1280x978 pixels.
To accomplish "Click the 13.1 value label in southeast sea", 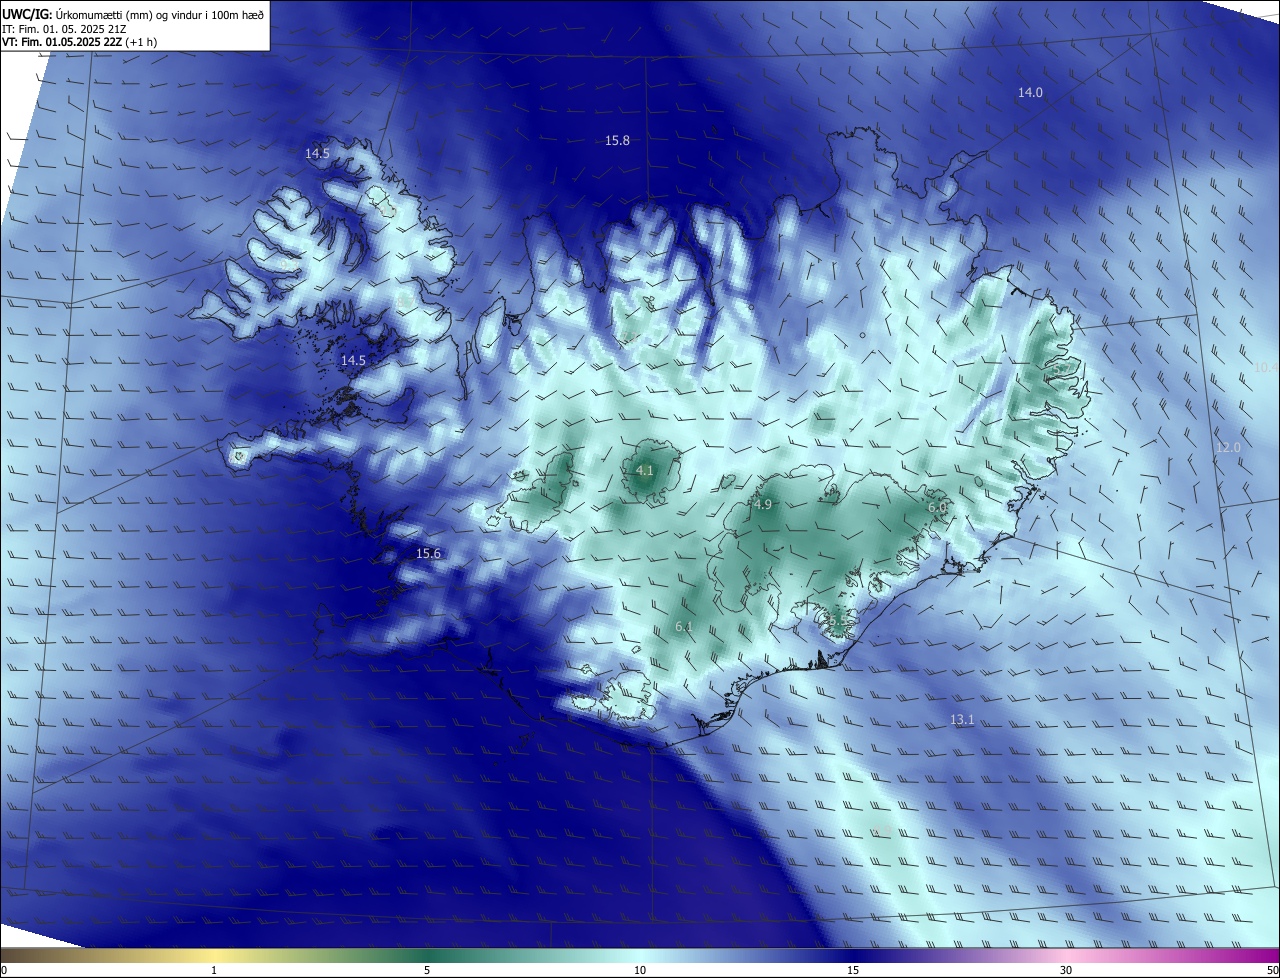I will (961, 719).
